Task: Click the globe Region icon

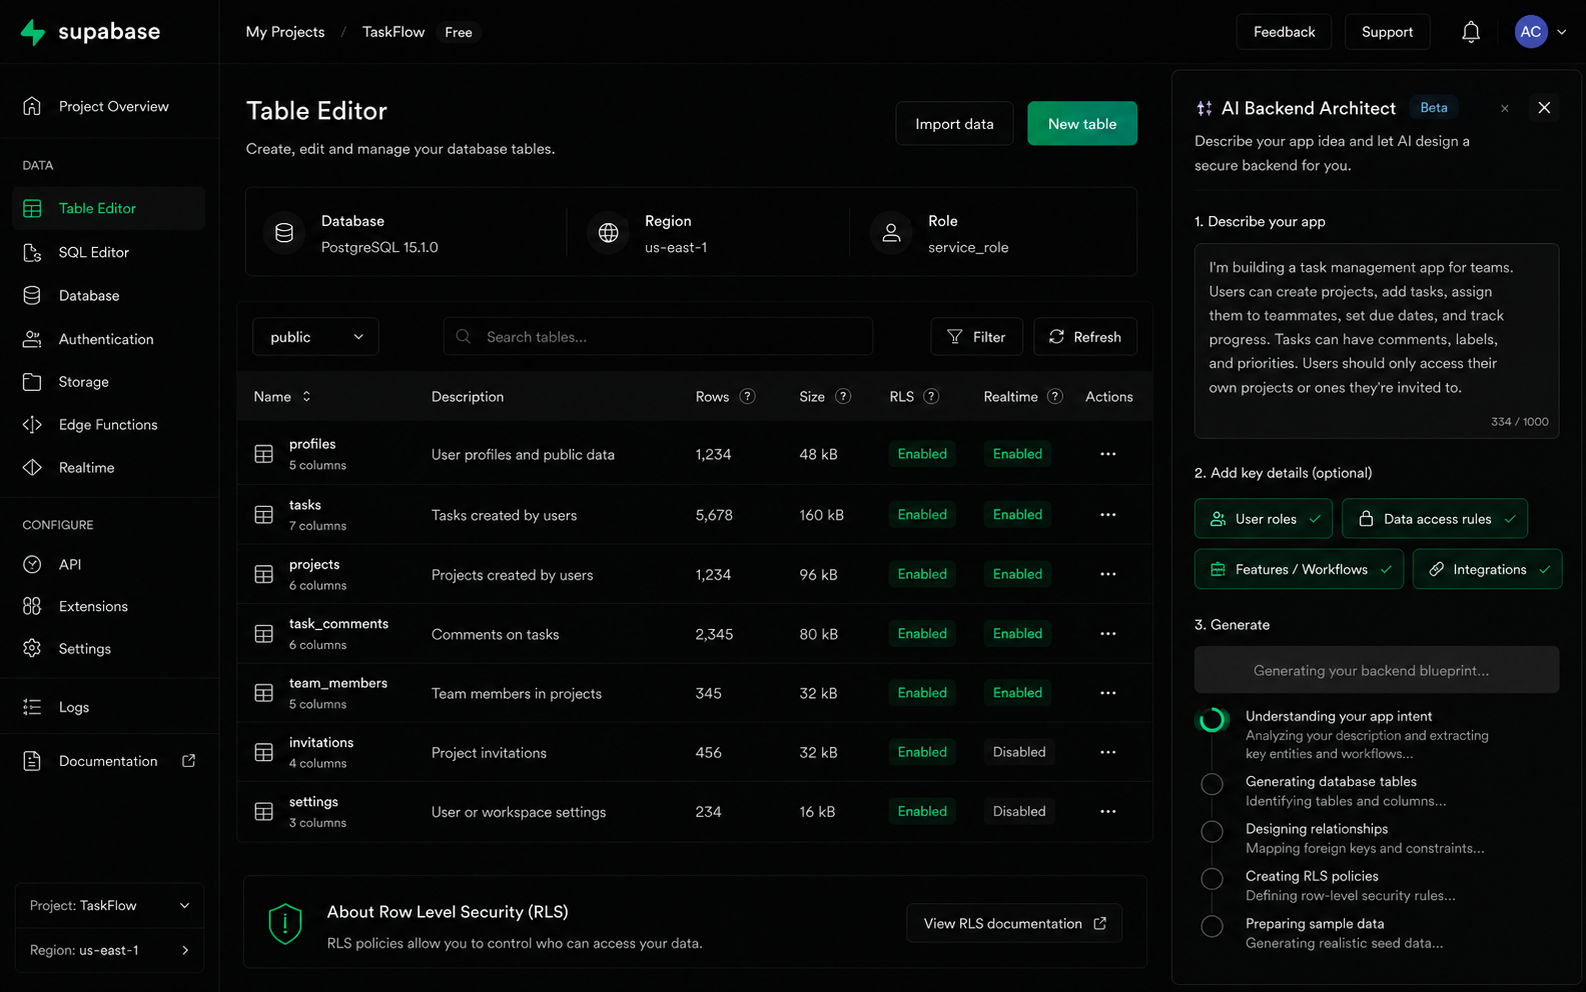Action: coord(608,233)
